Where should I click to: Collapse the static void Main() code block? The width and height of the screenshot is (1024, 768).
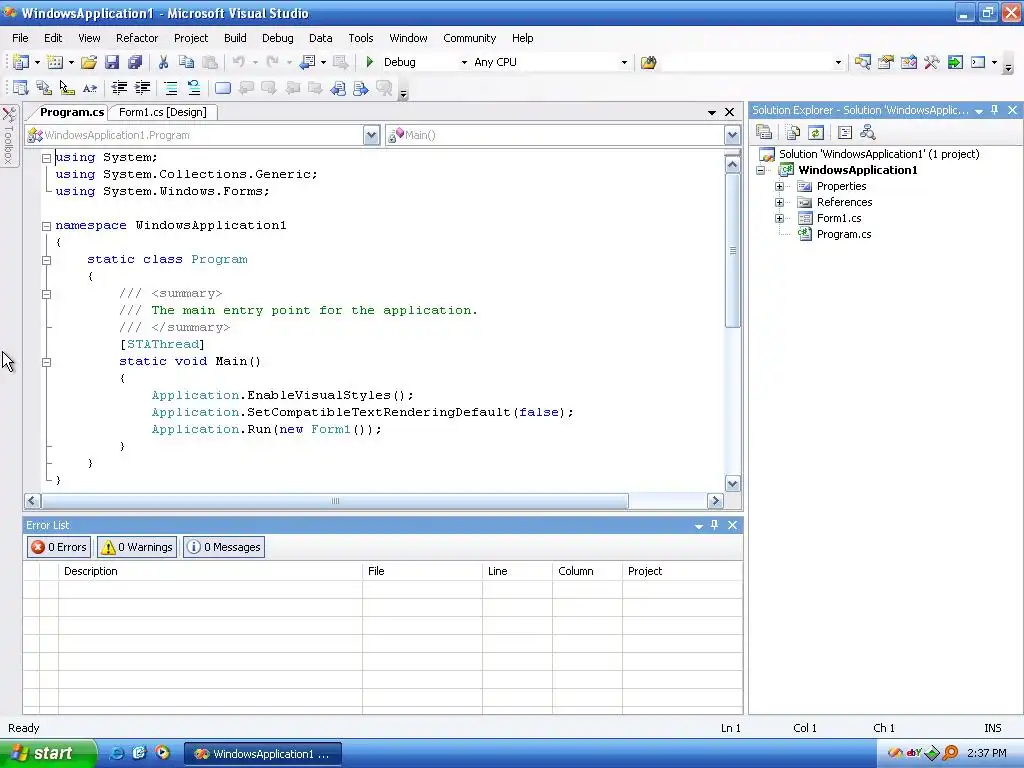click(46, 362)
